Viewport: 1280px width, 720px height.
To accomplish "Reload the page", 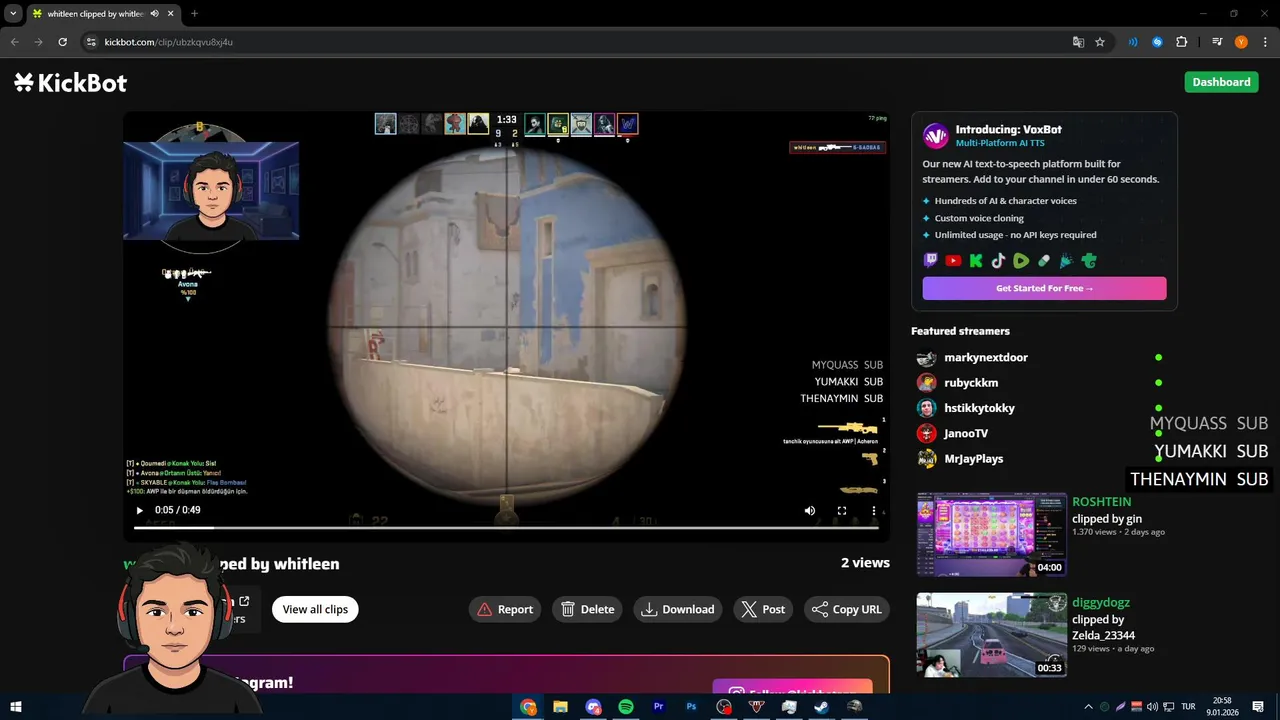I will 62,42.
